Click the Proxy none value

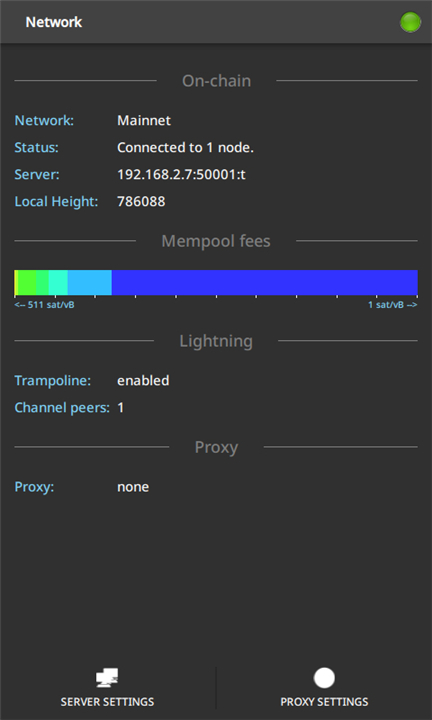coord(133,487)
